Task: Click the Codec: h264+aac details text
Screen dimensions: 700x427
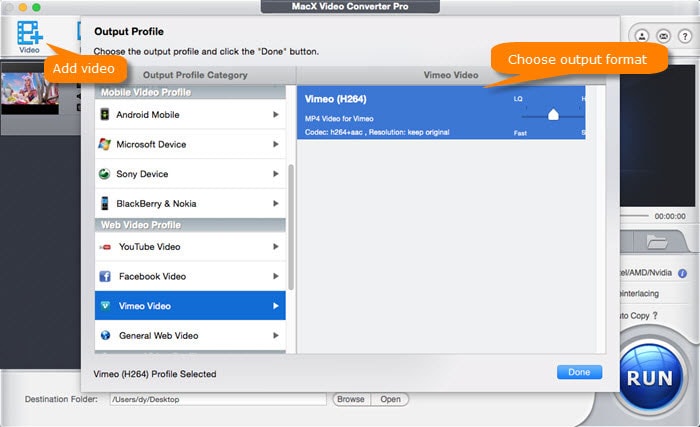Action: [377, 132]
